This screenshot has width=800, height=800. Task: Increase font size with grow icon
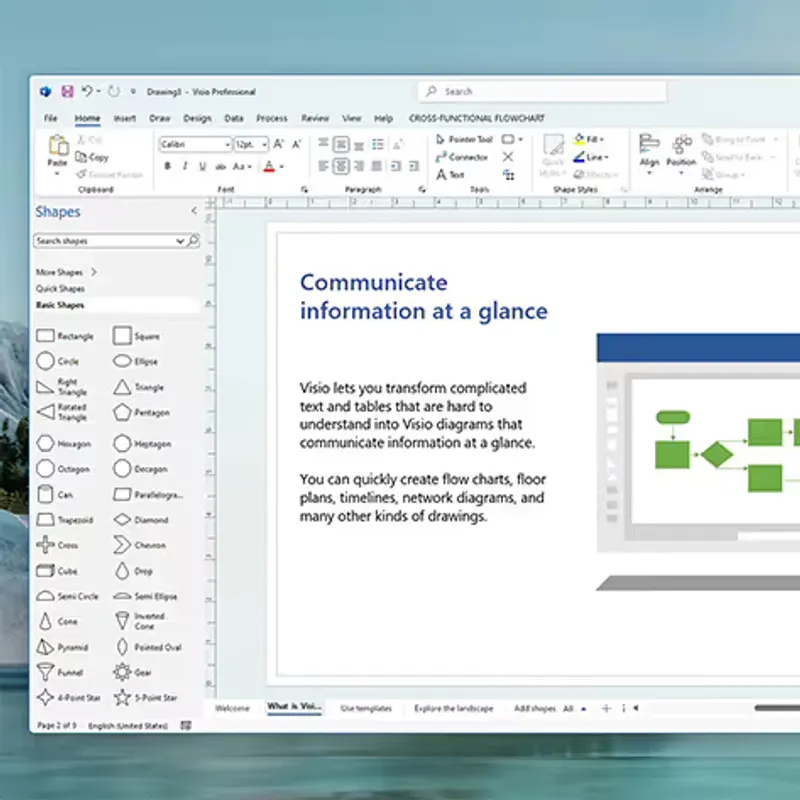[279, 144]
